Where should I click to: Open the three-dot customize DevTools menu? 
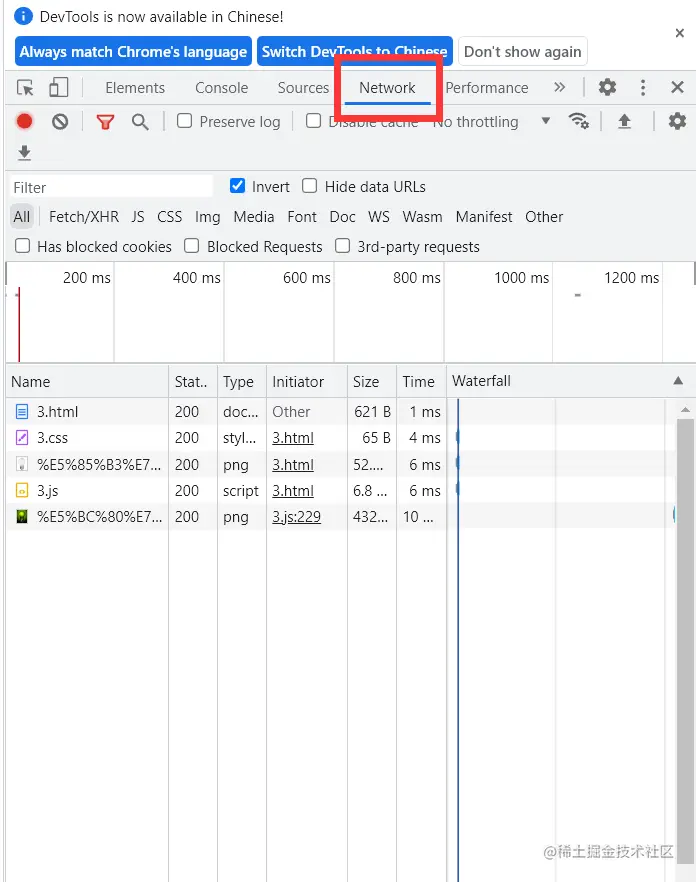(643, 87)
